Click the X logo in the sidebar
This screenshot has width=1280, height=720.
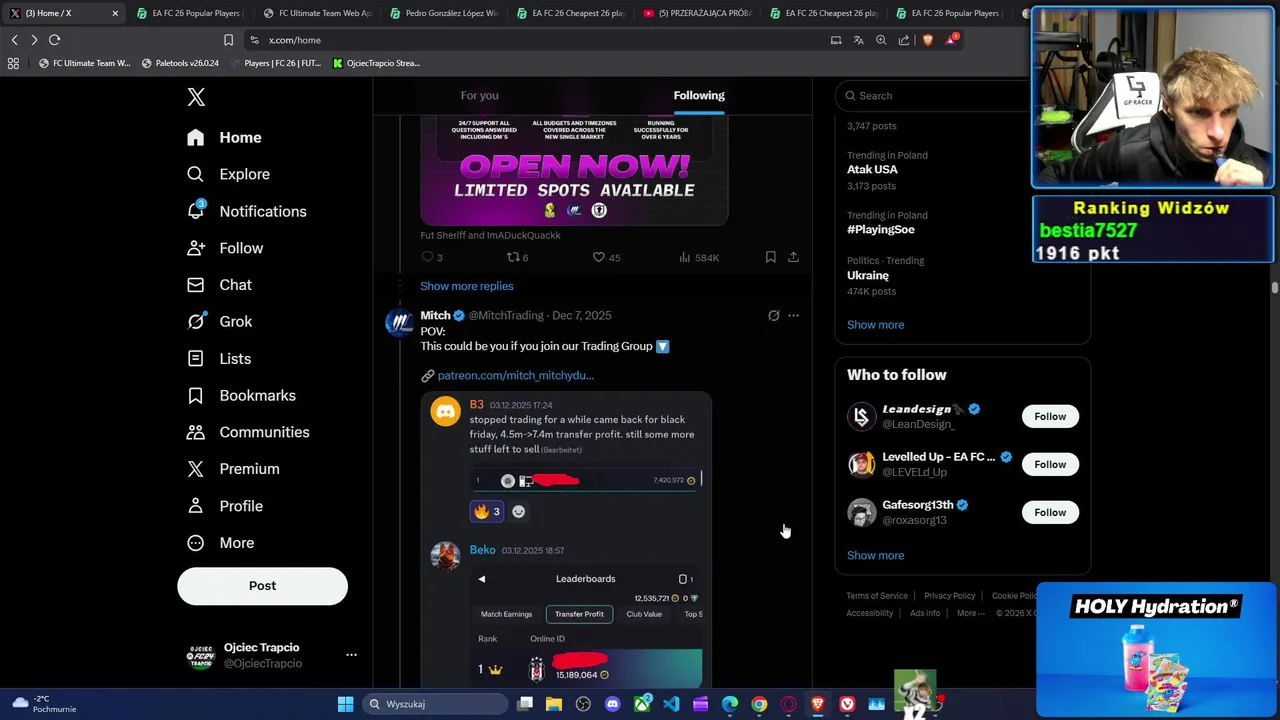(x=196, y=97)
